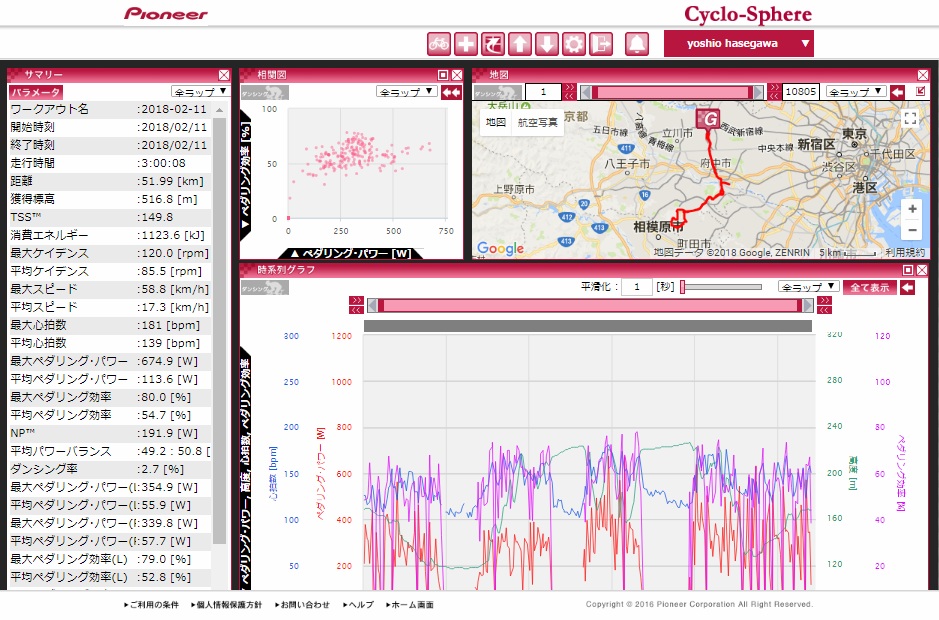Open map in external window icon
The height and width of the screenshot is (620, 939).
(x=920, y=92)
